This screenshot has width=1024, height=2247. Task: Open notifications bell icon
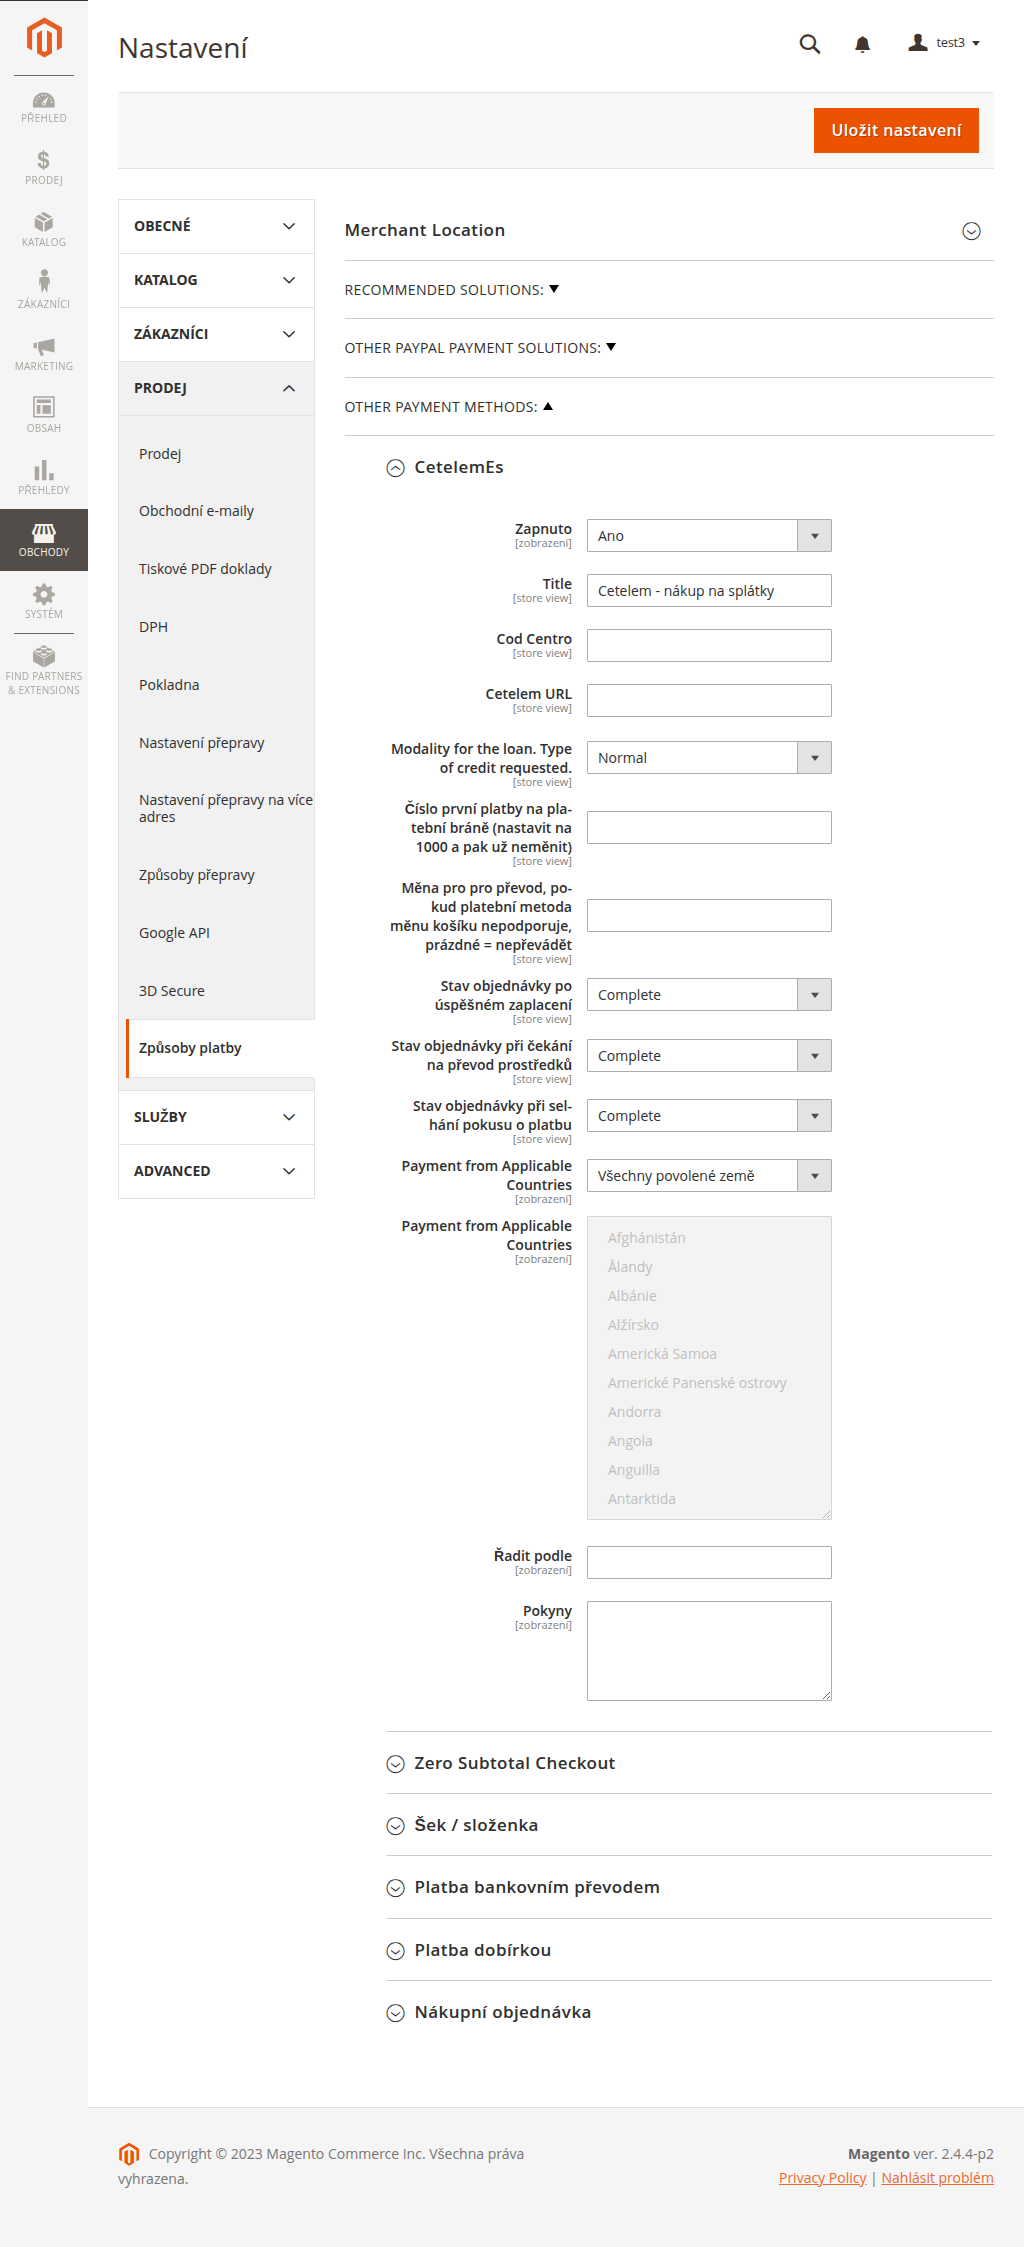(x=862, y=44)
